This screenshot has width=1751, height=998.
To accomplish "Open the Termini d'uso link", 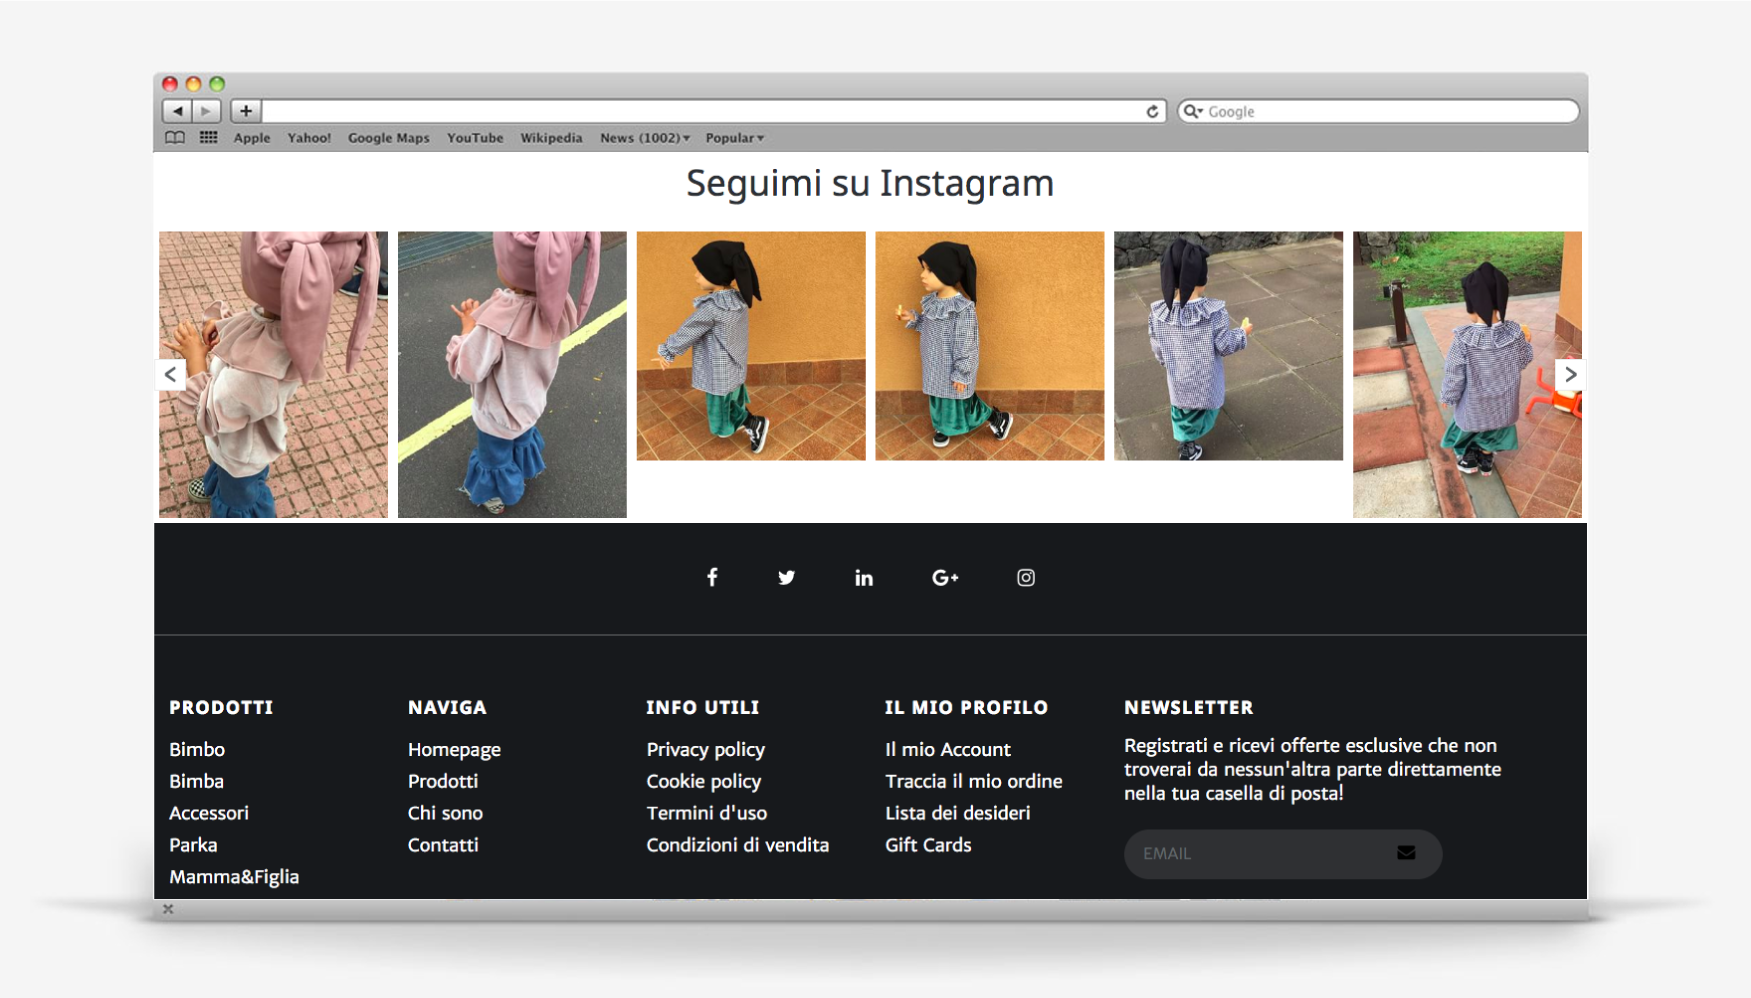I will coord(706,813).
